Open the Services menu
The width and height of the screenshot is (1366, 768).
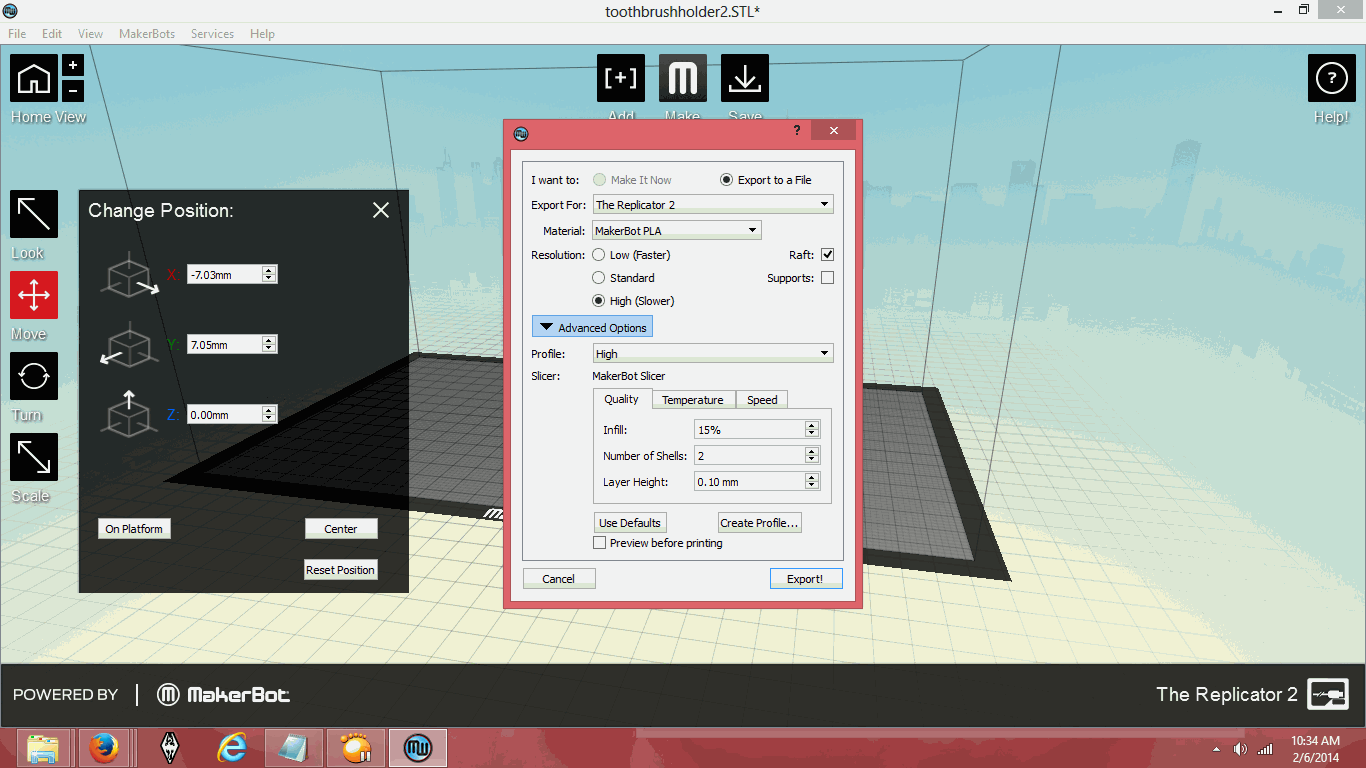click(212, 34)
